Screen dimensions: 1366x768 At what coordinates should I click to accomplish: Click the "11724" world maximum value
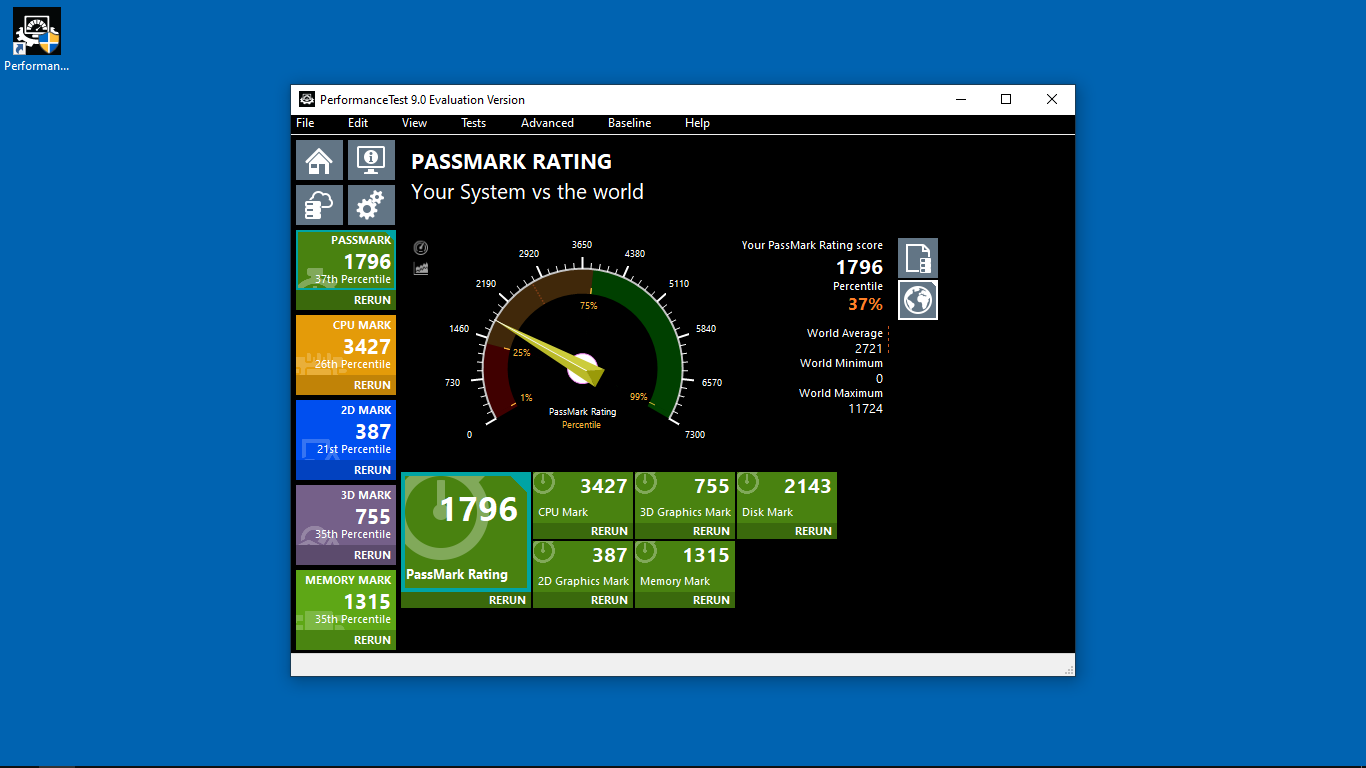pos(866,409)
